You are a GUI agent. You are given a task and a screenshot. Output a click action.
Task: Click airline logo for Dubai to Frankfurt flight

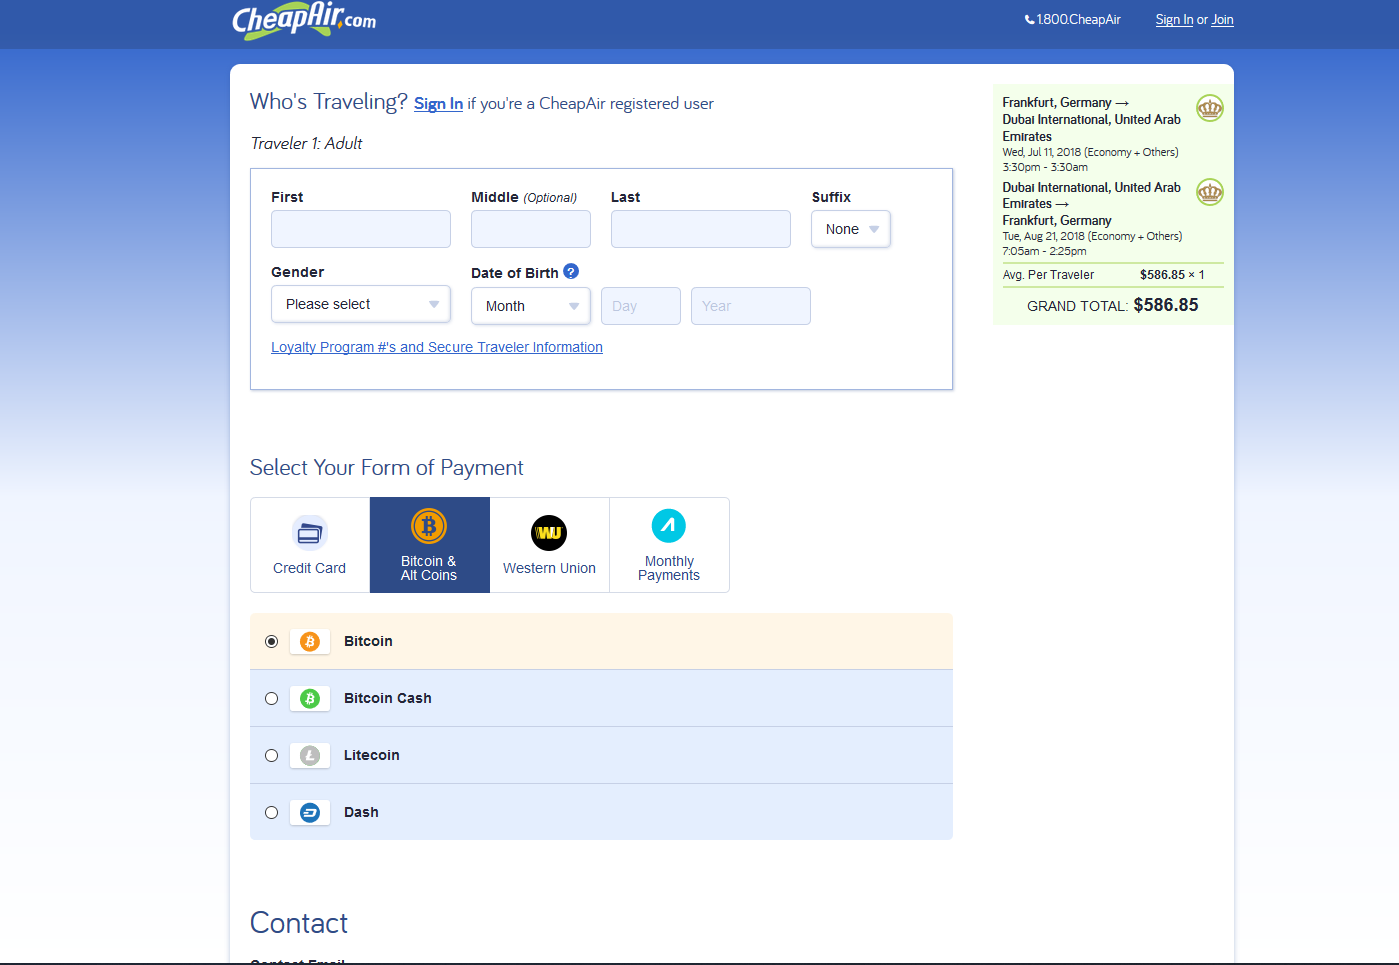1210,192
